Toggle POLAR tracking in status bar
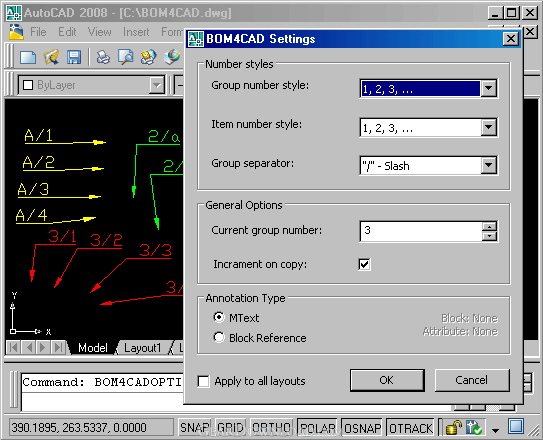The image size is (543, 440). (x=317, y=428)
